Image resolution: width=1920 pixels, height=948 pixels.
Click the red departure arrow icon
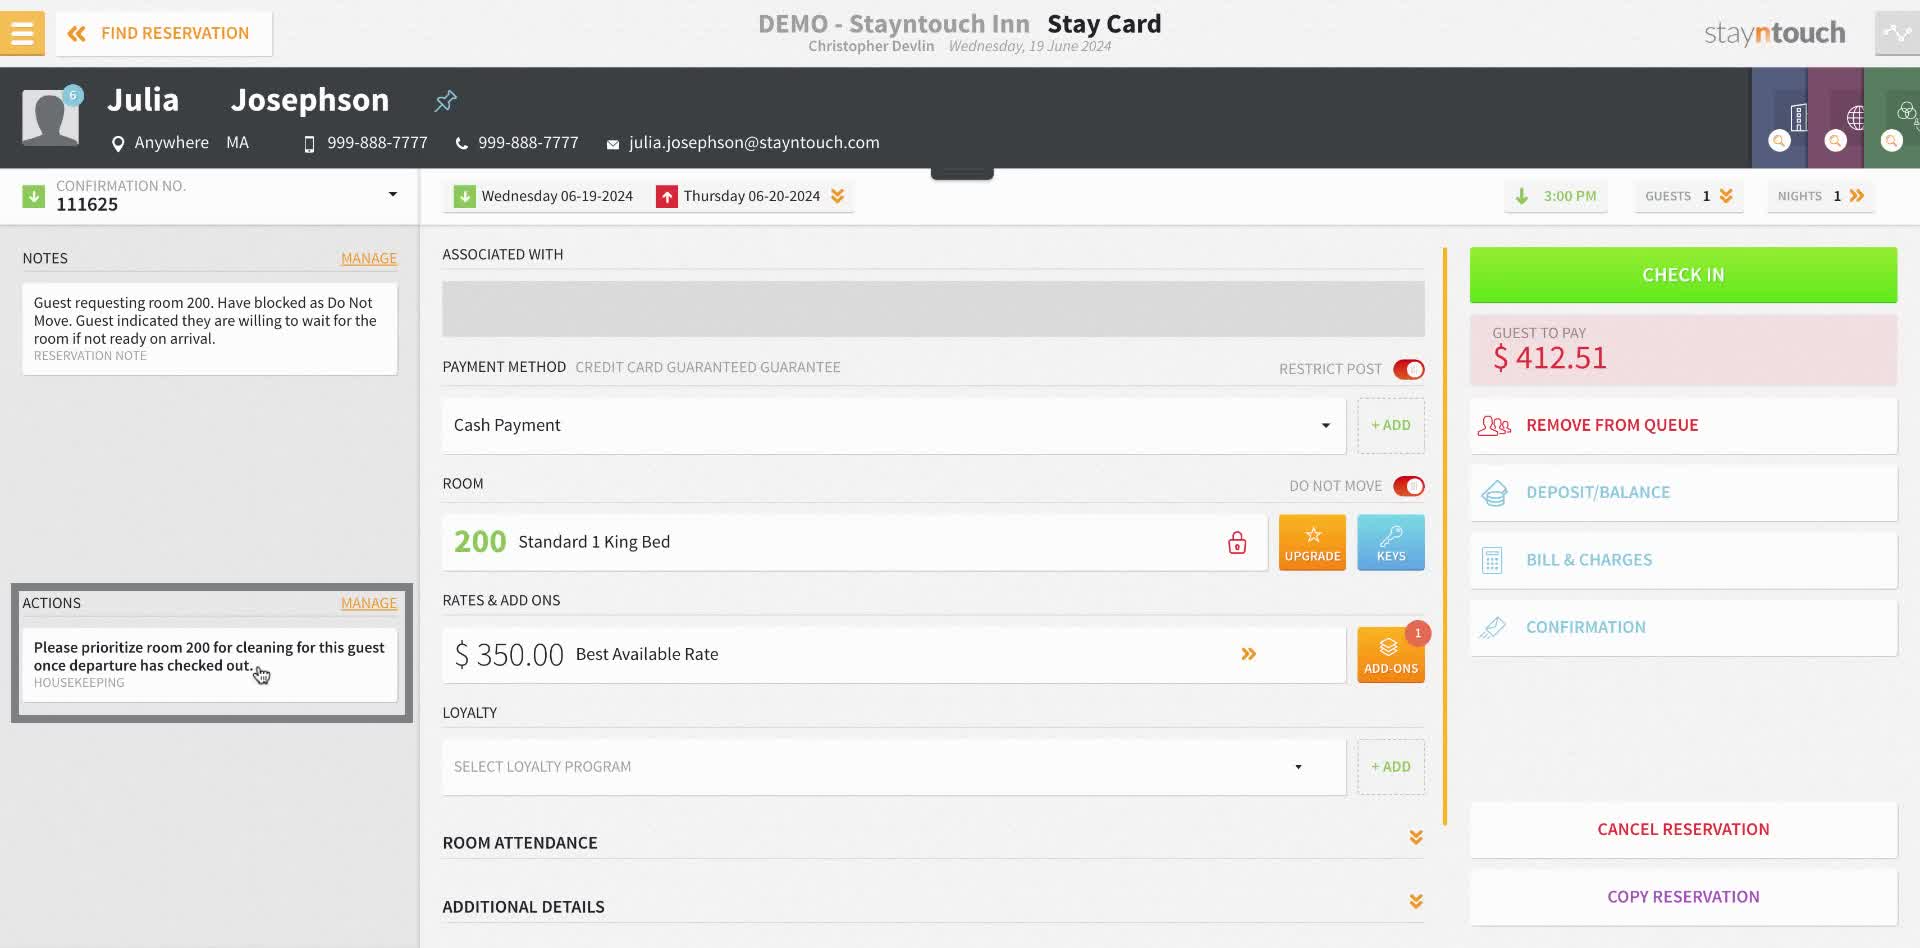[667, 196]
